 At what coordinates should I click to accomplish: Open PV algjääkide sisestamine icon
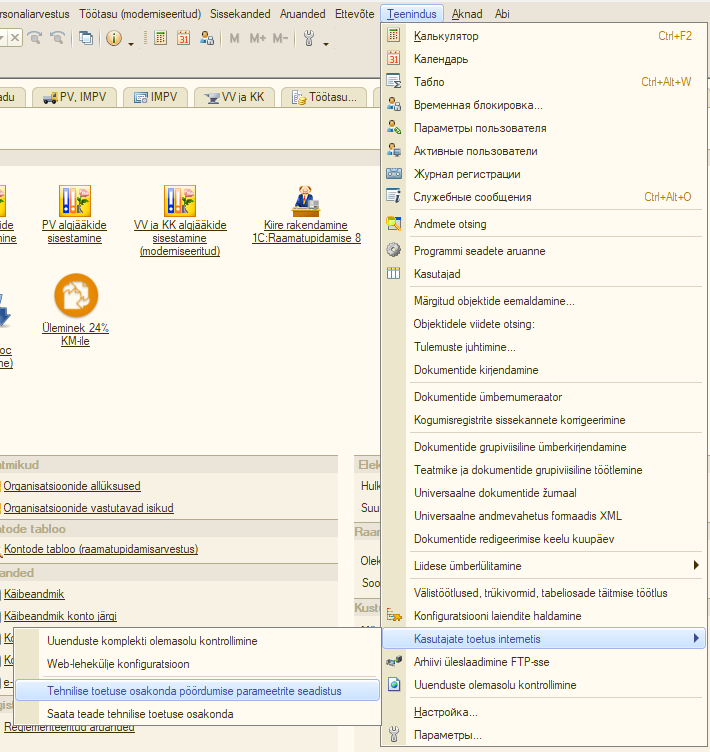pos(74,201)
